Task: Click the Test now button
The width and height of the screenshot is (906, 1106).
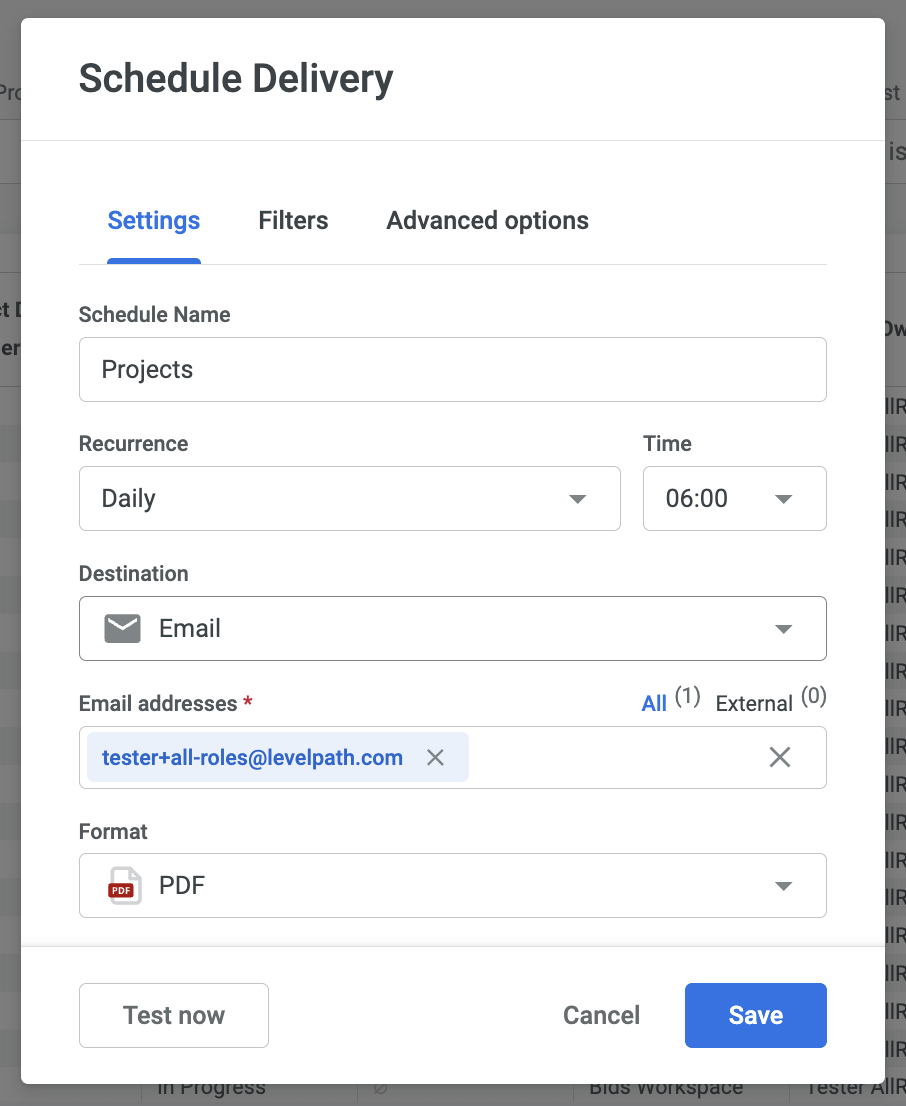Action: pos(174,1016)
